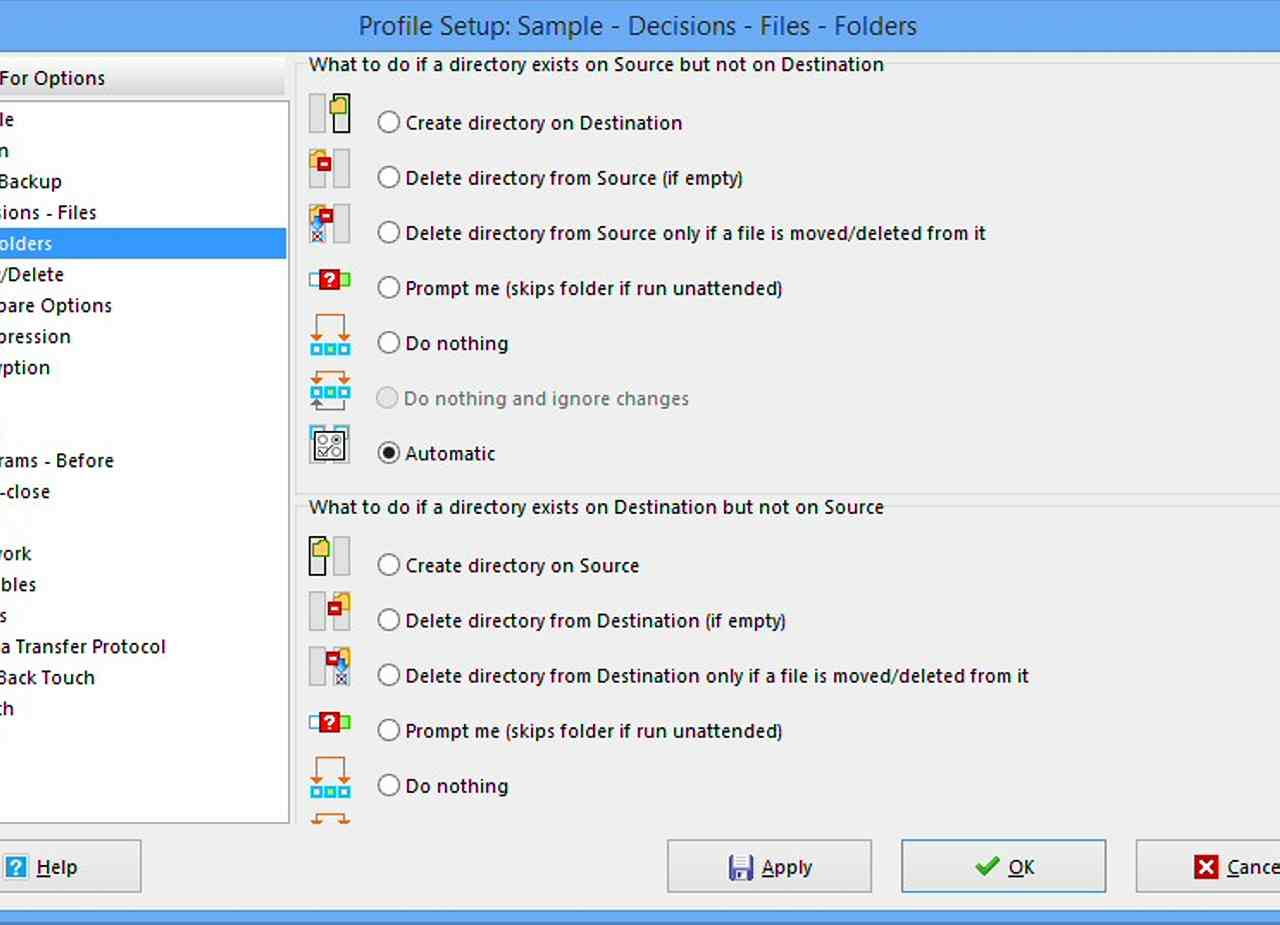Open the Compare Options settings page
The height and width of the screenshot is (925, 1280).
[x=56, y=306]
